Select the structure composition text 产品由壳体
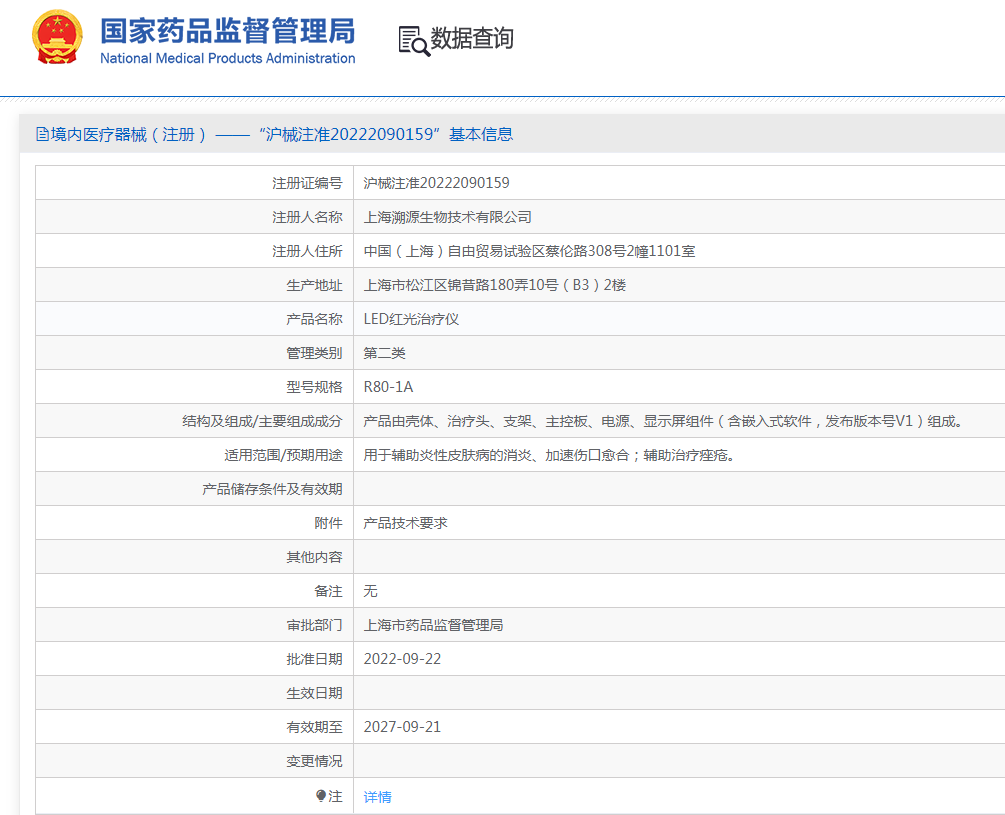The width and height of the screenshot is (1005, 815). tap(663, 421)
